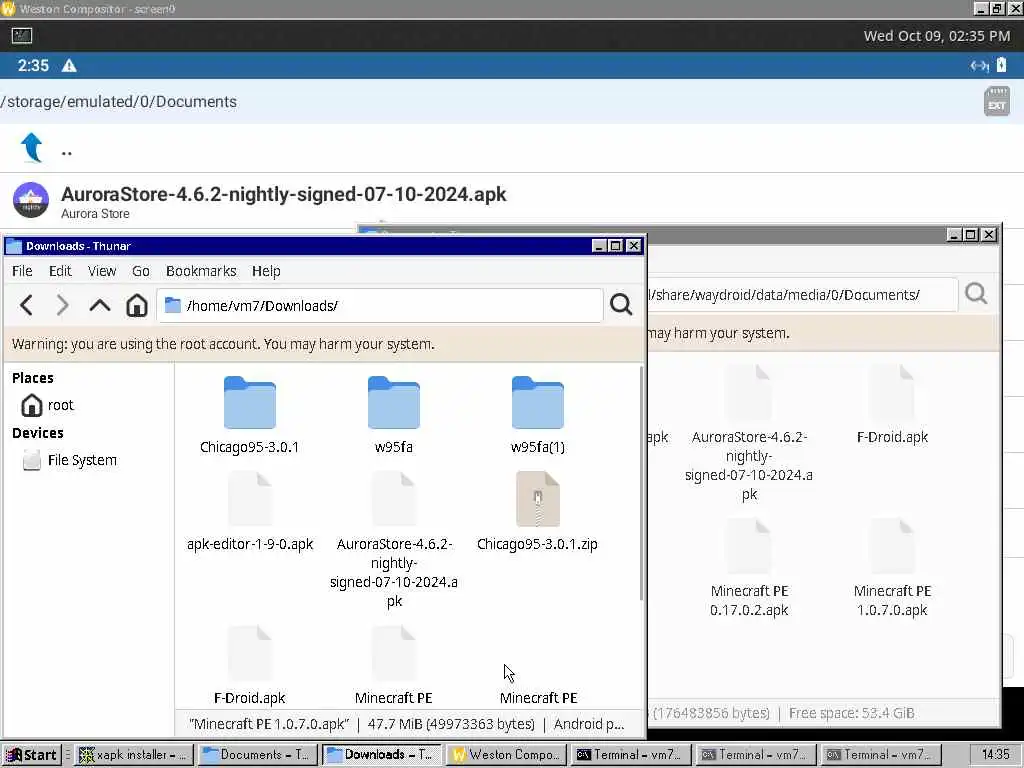1024x768 pixels.
Task: Select Minecraft PE 1.0.7.0.apk in Documents window
Action: click(892, 568)
